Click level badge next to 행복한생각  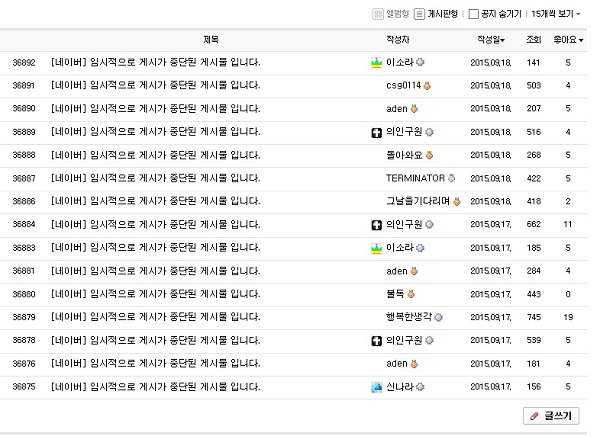(439, 317)
